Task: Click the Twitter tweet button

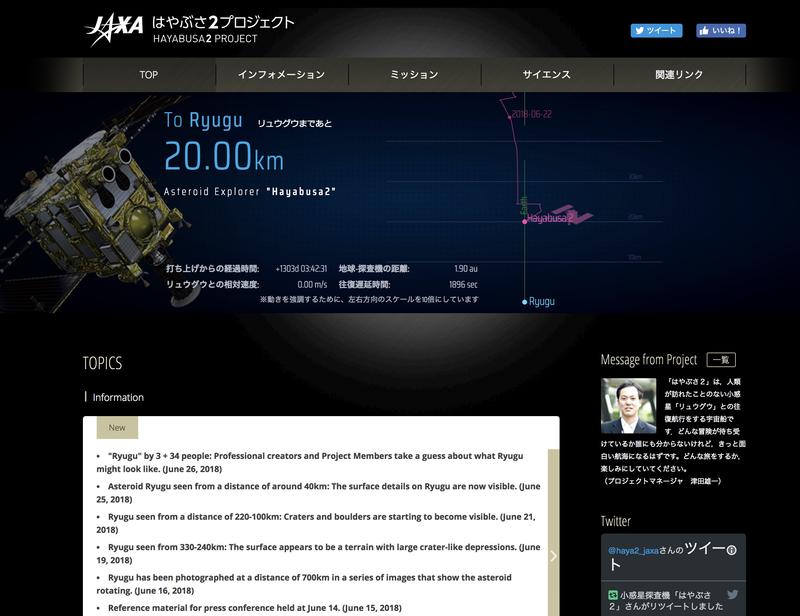Action: [x=656, y=31]
